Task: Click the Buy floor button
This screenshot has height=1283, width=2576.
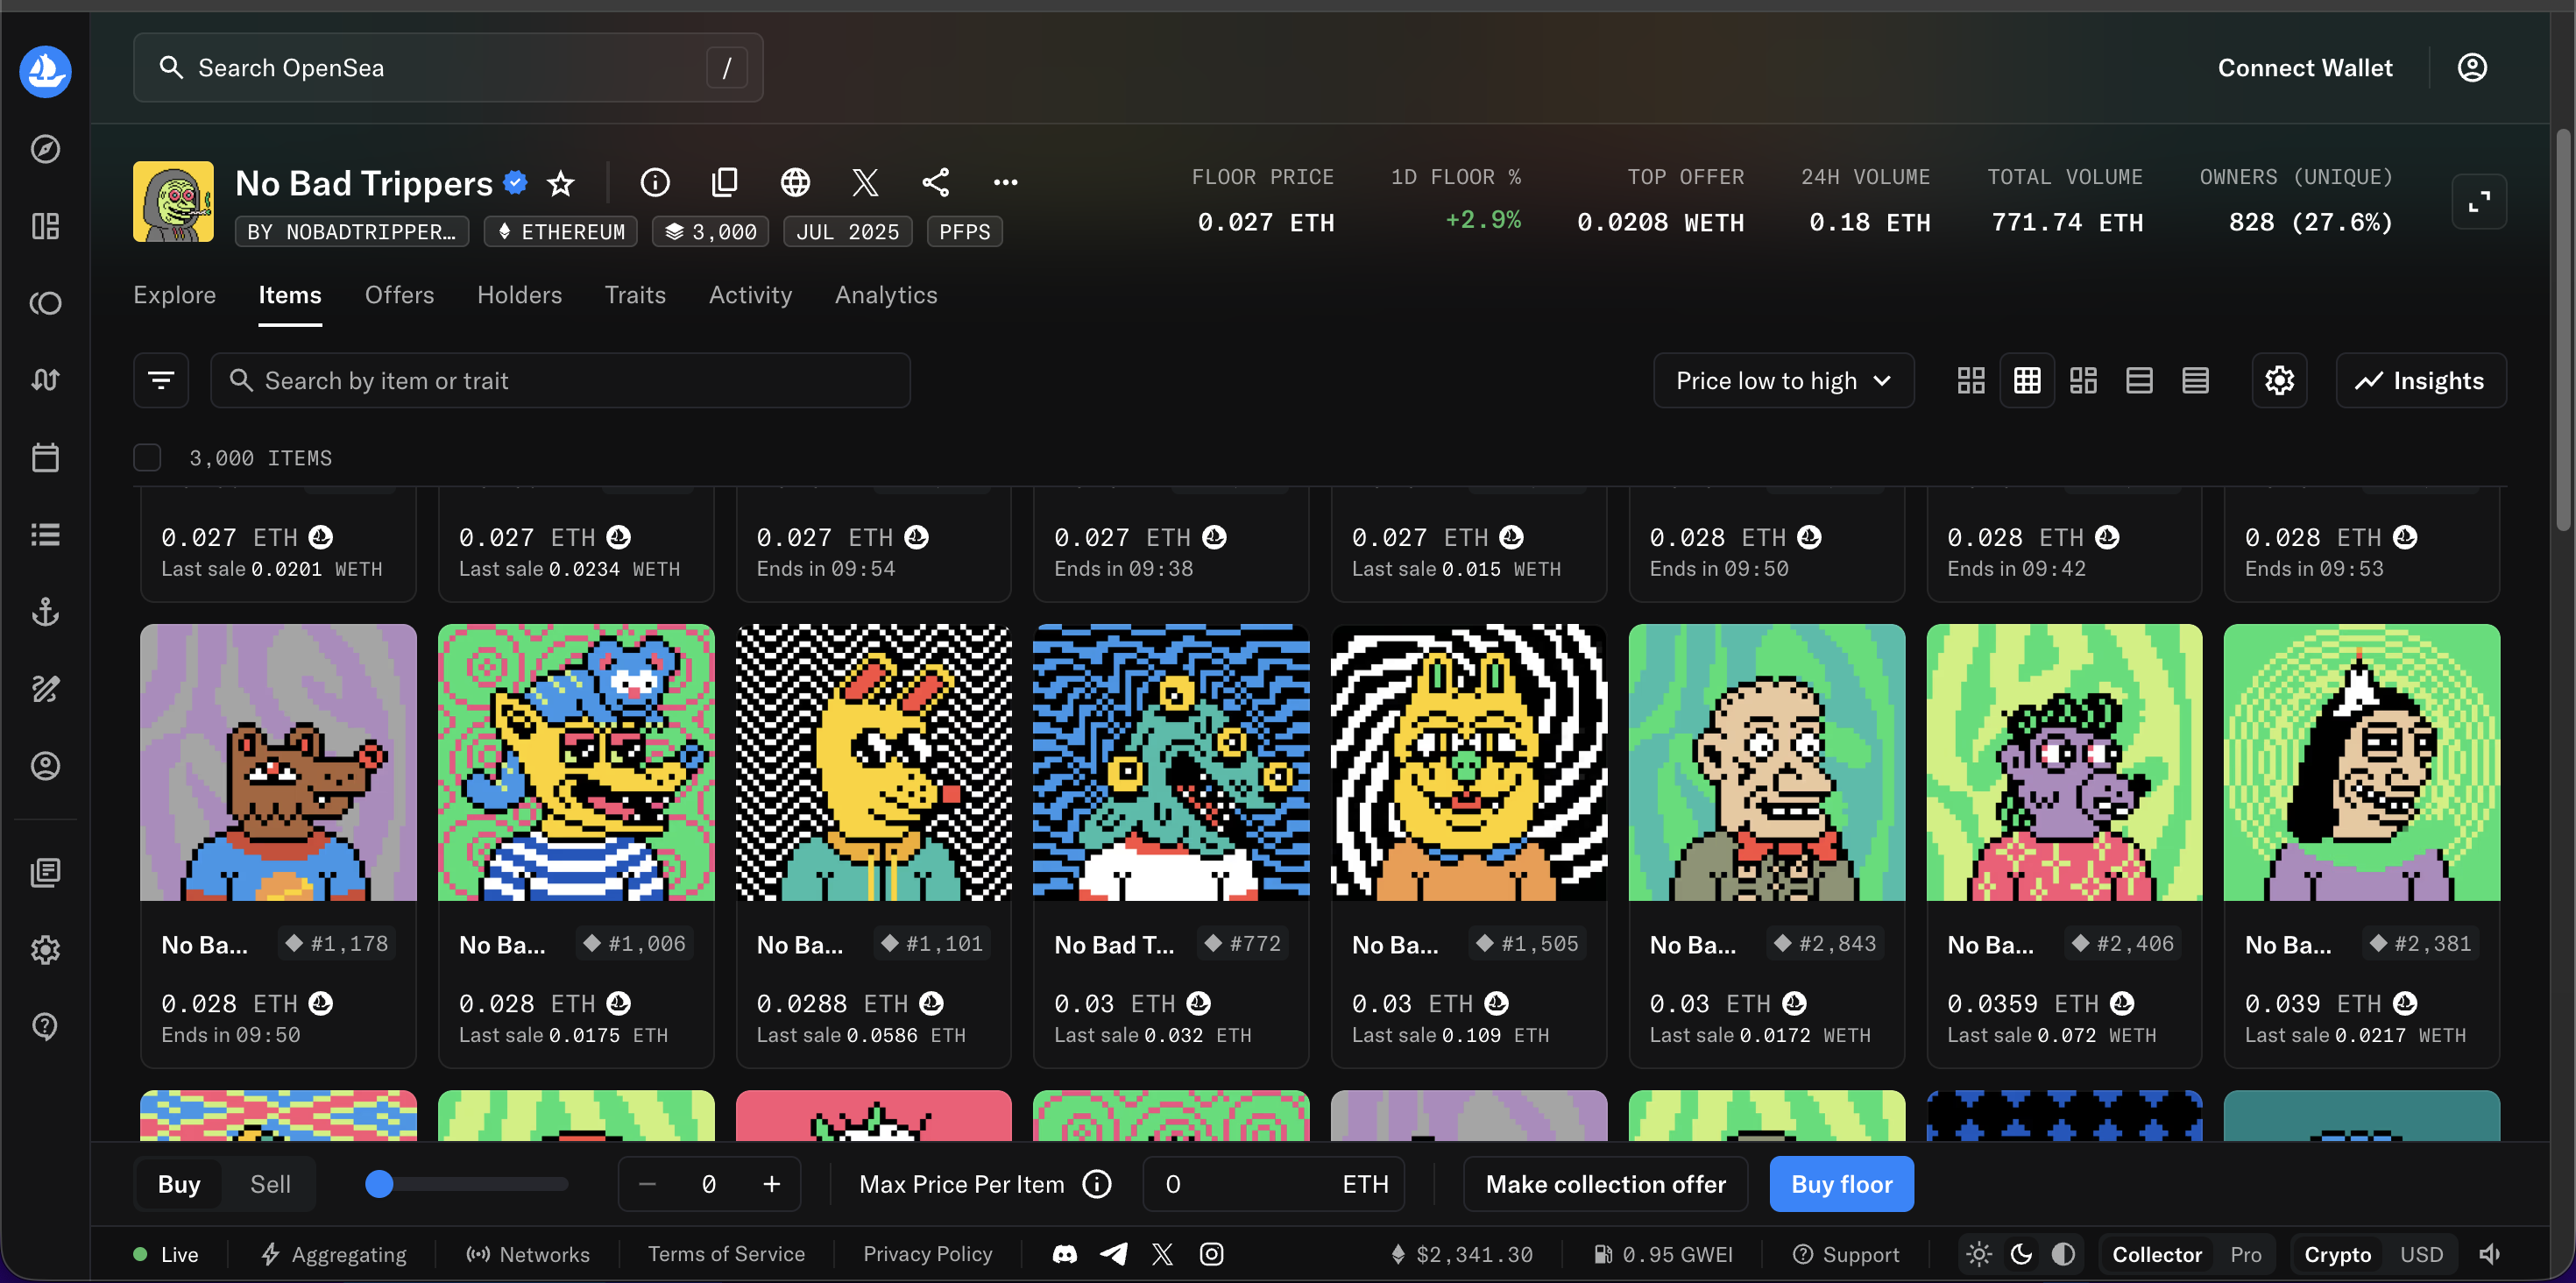Action: tap(1841, 1184)
